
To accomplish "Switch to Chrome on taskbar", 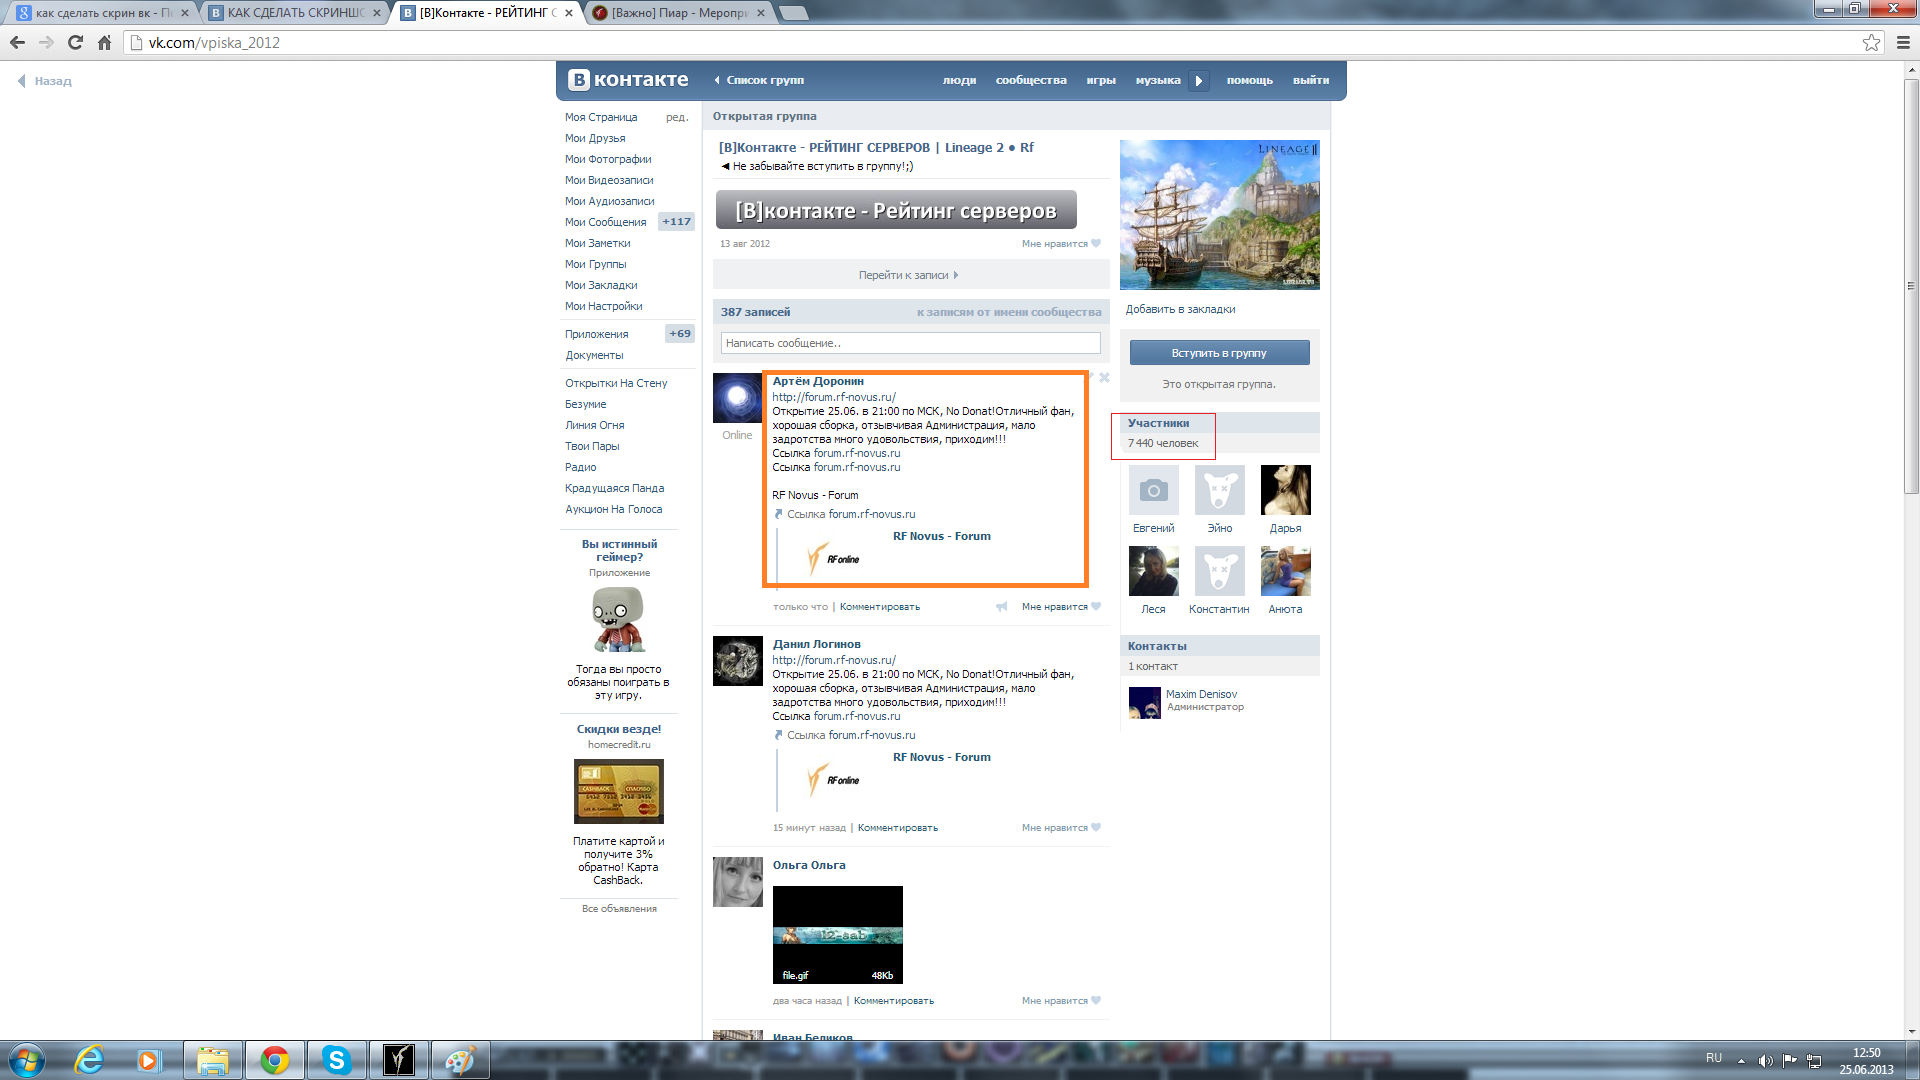I will [274, 1060].
